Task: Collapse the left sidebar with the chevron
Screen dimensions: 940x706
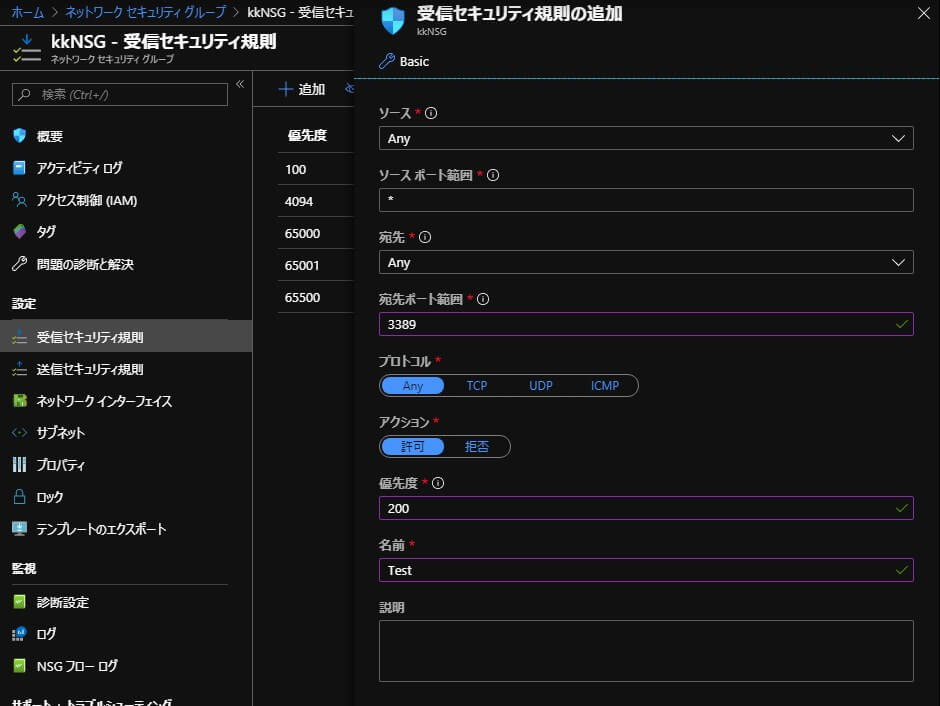Action: (241, 86)
